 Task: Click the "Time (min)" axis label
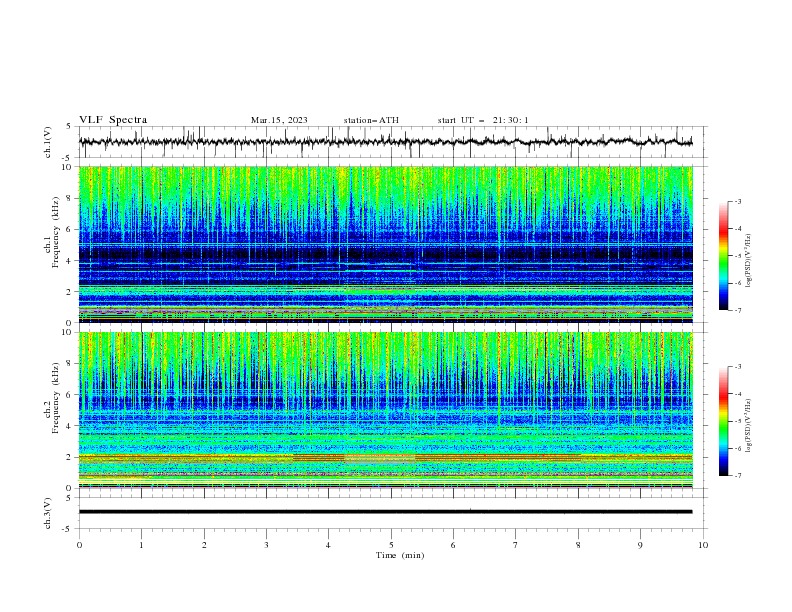tap(400, 555)
